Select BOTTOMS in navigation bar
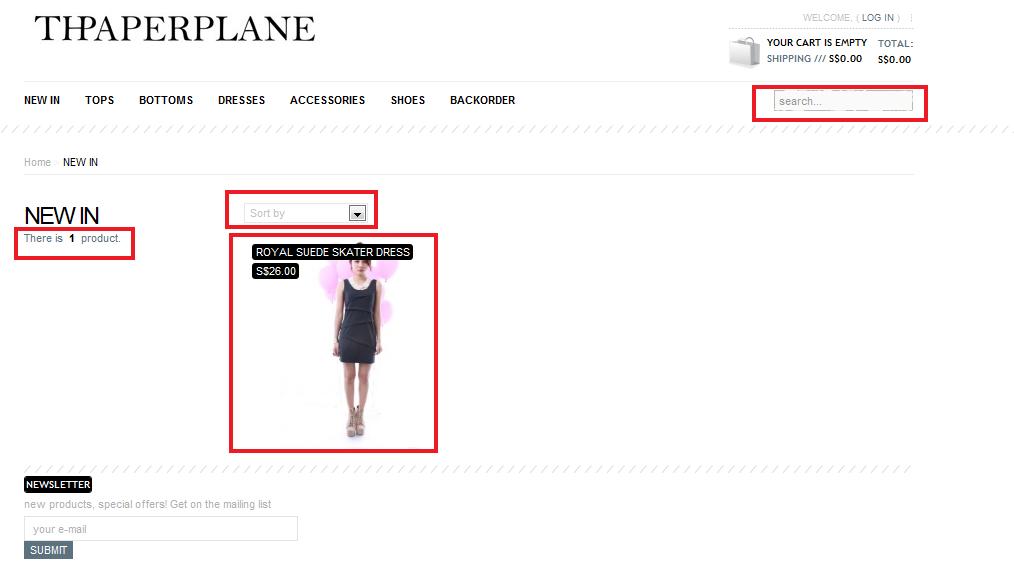The width and height of the screenshot is (1014, 585). [x=166, y=100]
